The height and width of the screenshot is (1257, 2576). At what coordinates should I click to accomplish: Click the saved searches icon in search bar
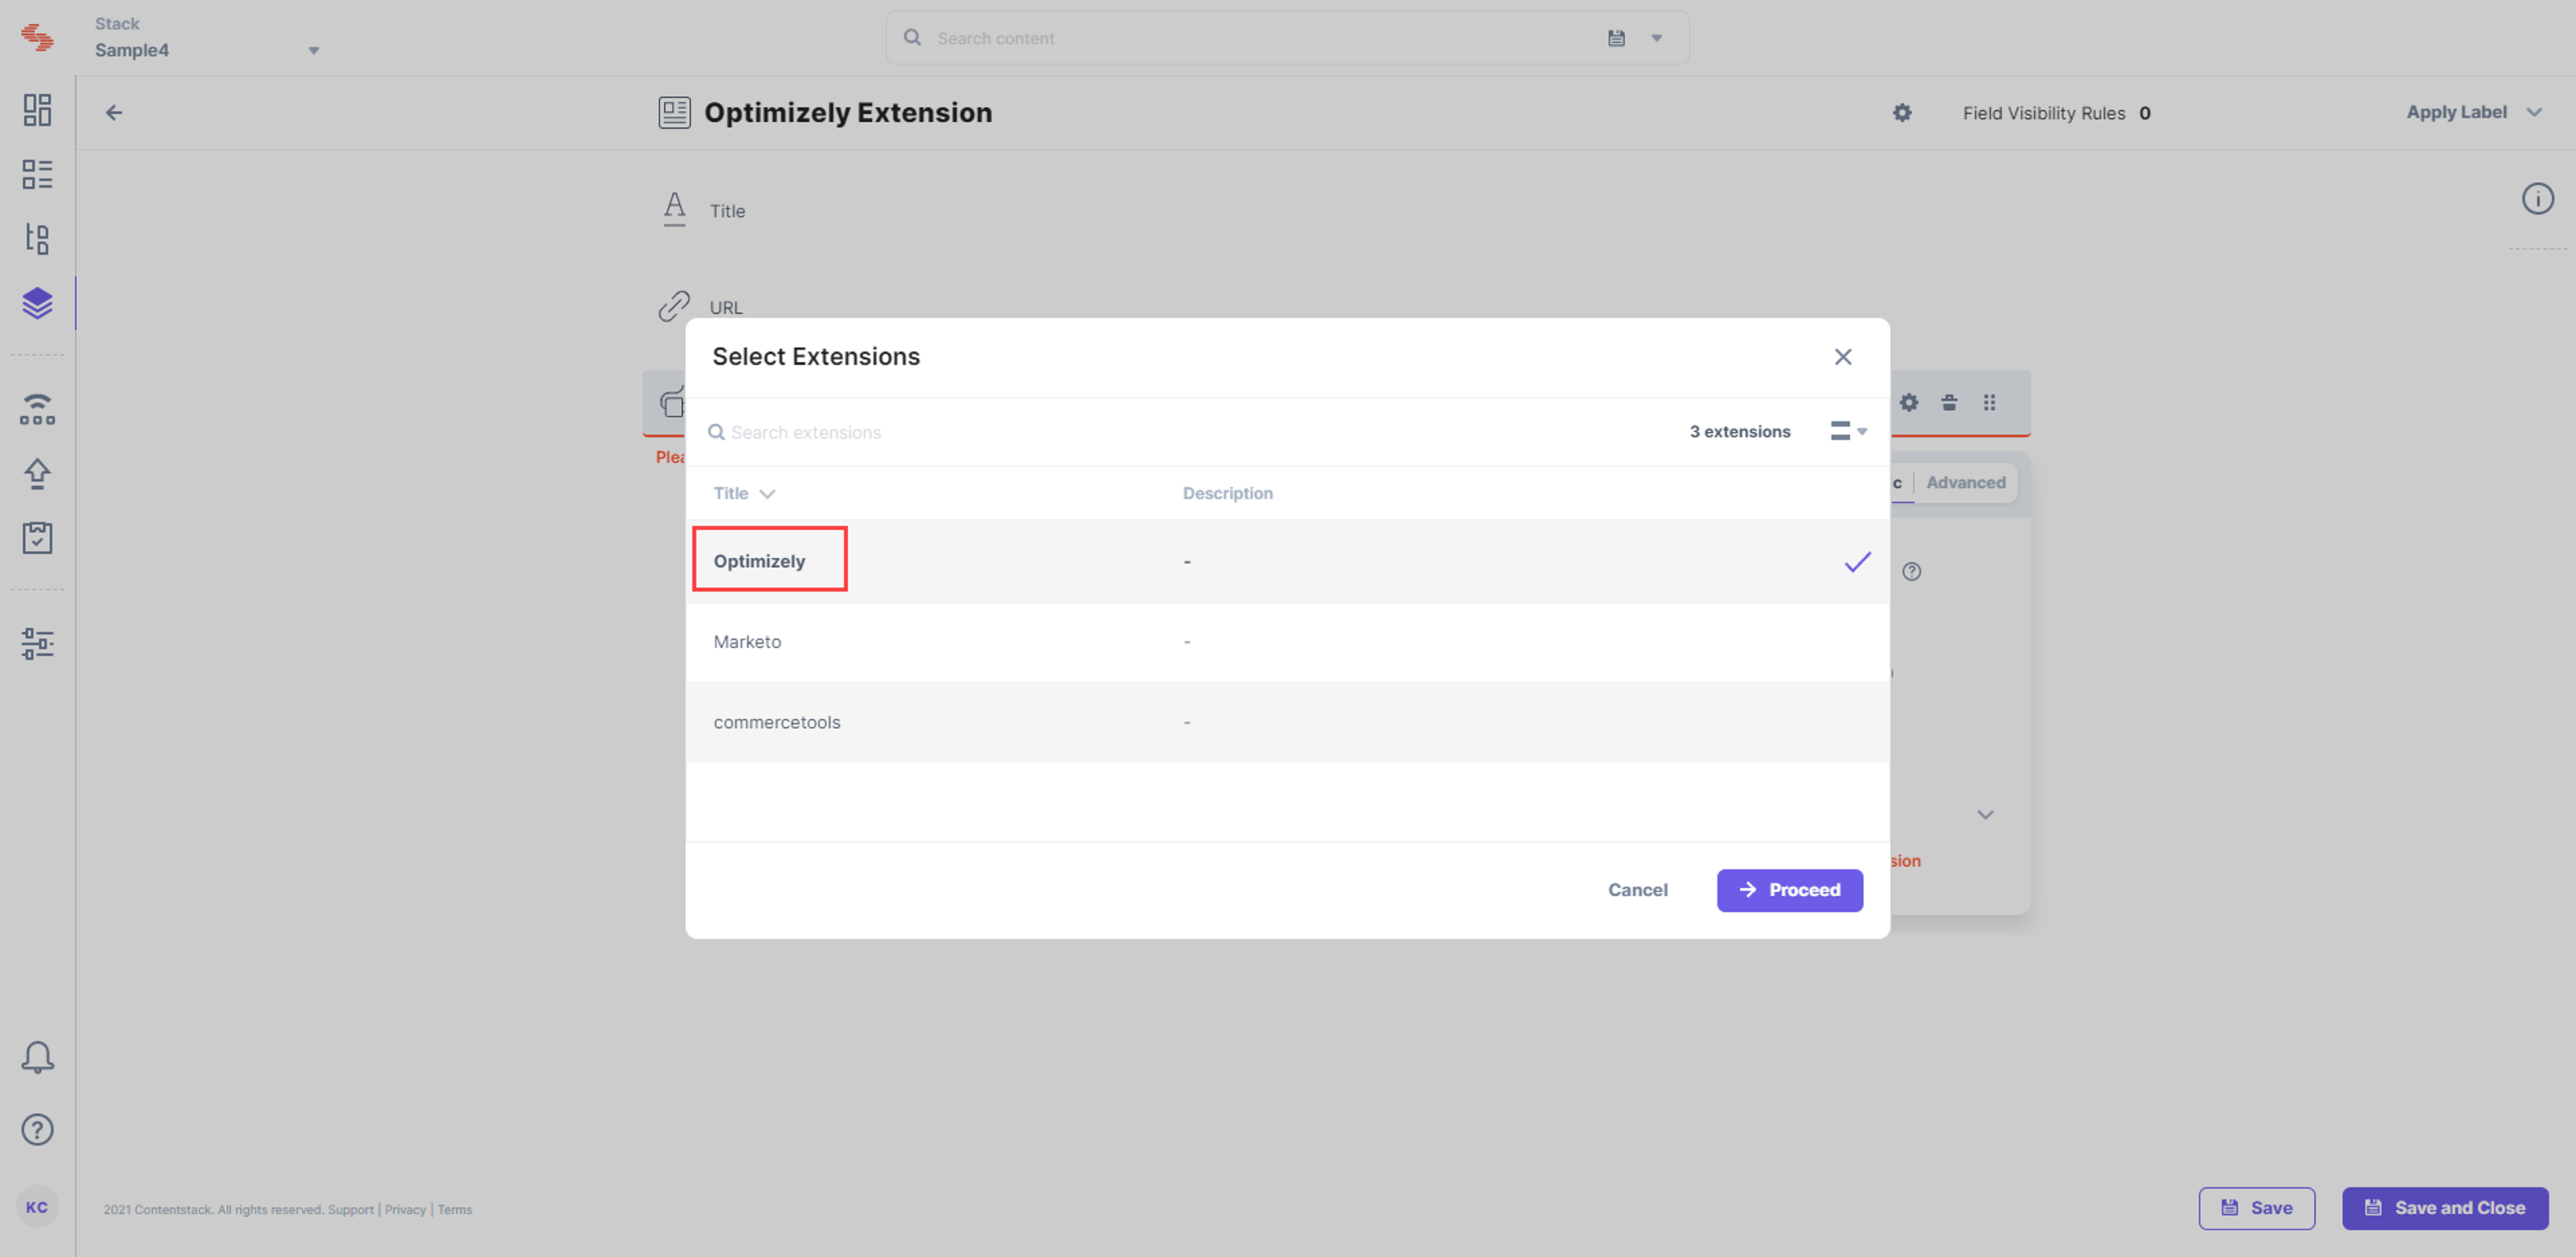[x=1616, y=38]
